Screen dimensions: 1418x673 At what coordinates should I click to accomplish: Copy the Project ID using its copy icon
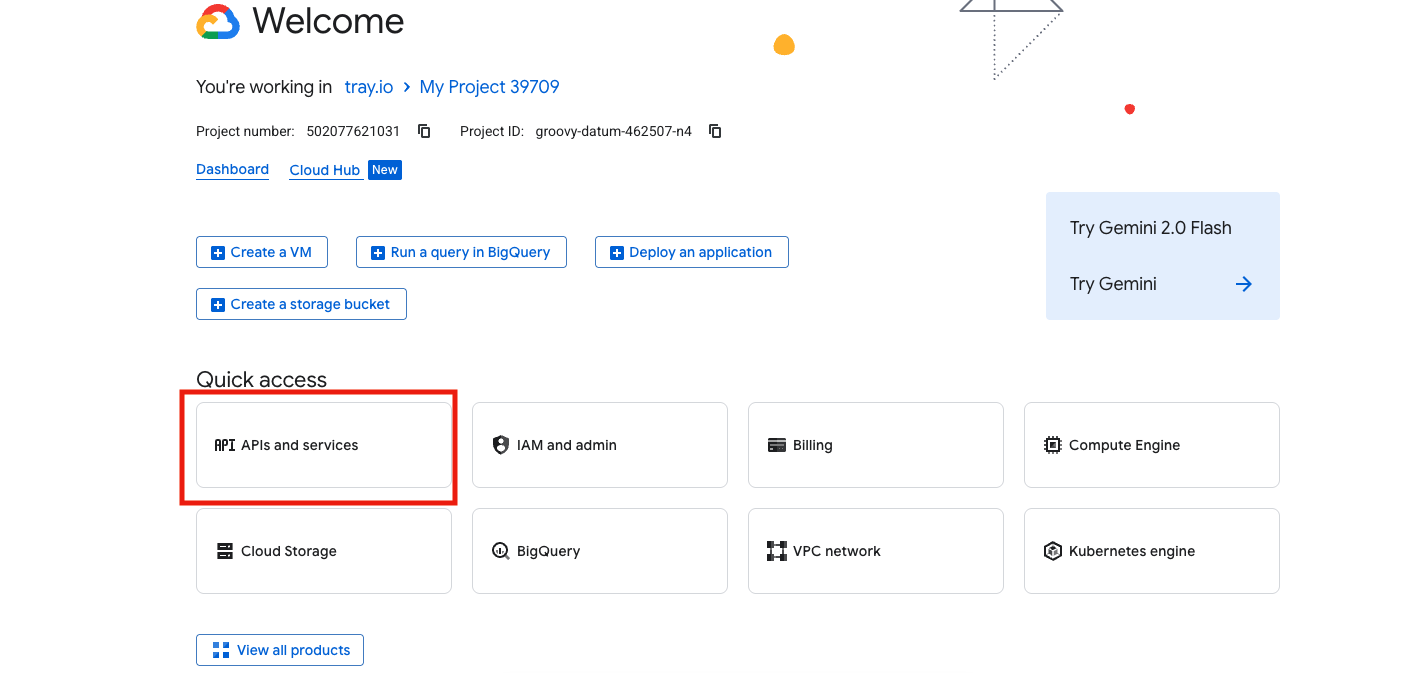tap(714, 130)
